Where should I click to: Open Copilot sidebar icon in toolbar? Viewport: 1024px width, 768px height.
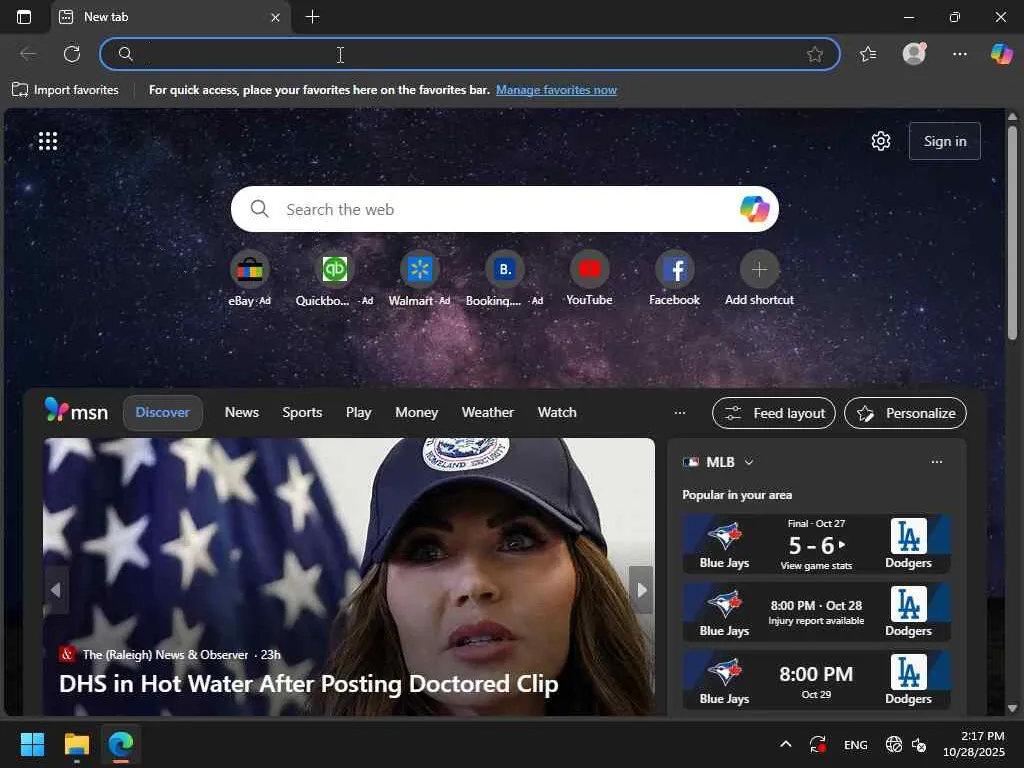pyautogui.click(x=1002, y=54)
